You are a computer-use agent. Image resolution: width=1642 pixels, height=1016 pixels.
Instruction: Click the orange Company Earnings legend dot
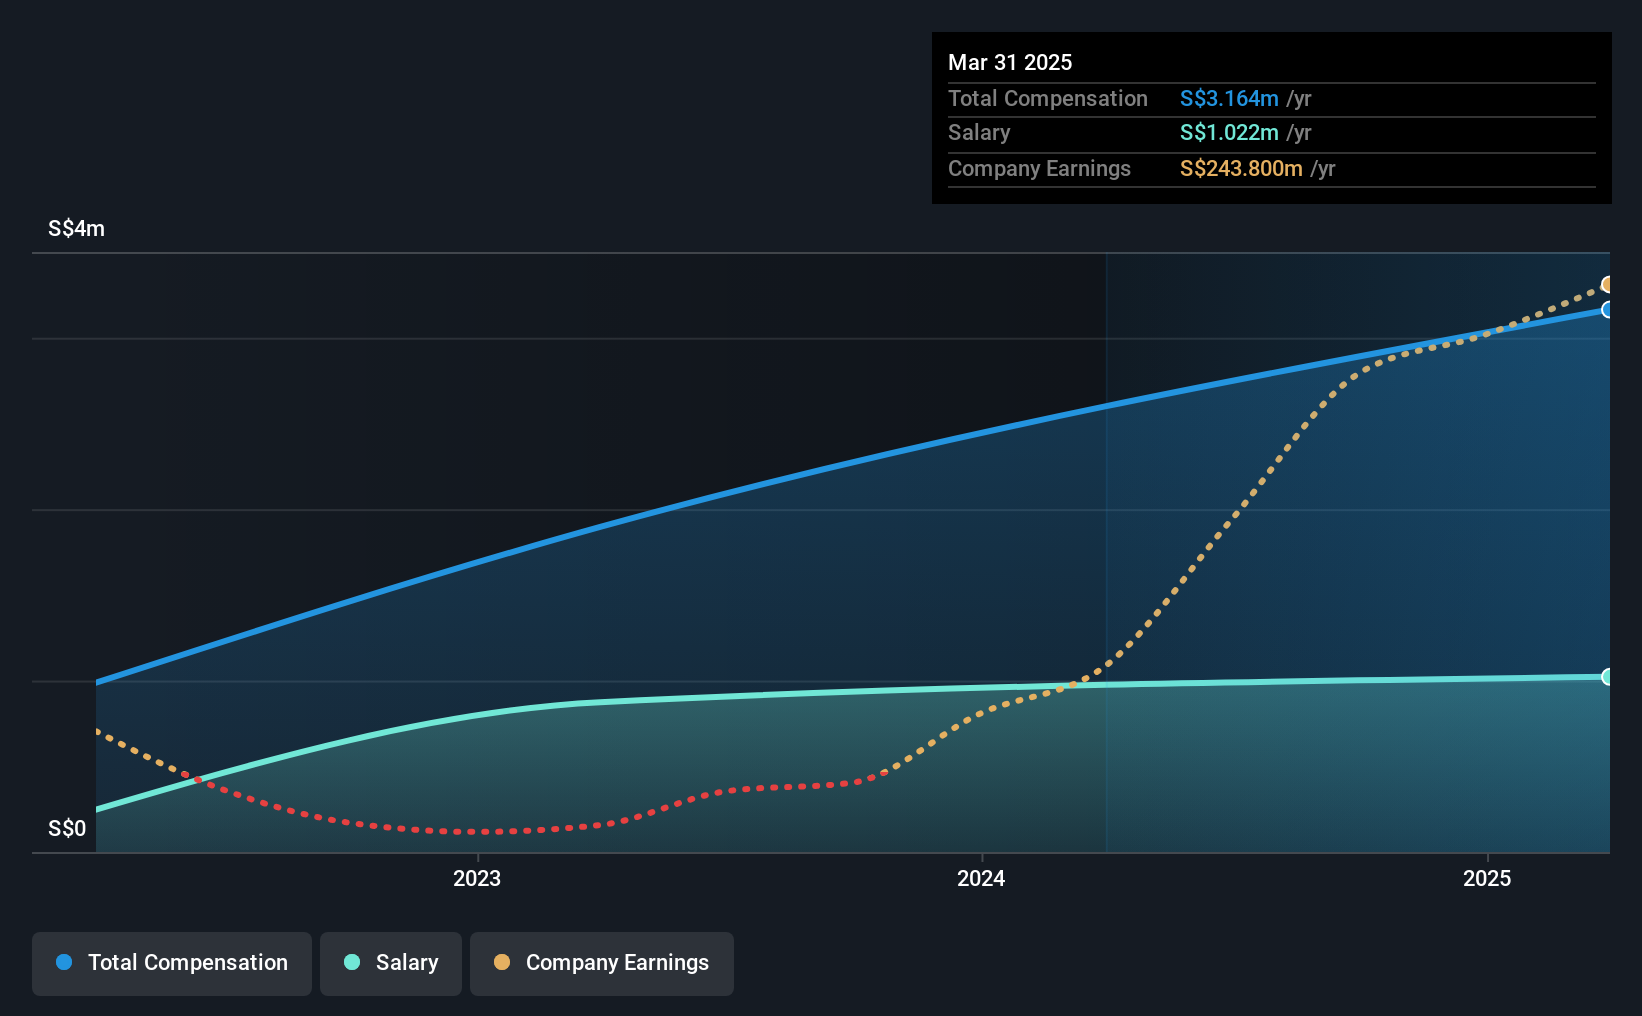[x=502, y=962]
